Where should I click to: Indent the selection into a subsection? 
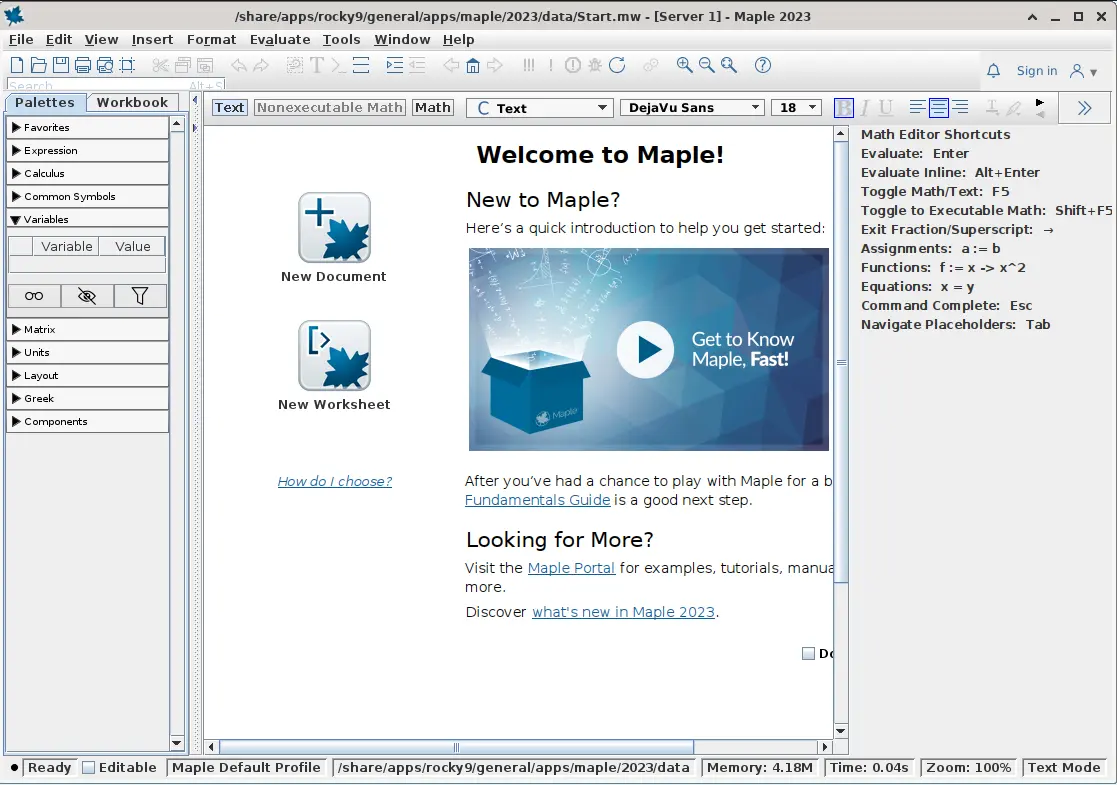(395, 66)
